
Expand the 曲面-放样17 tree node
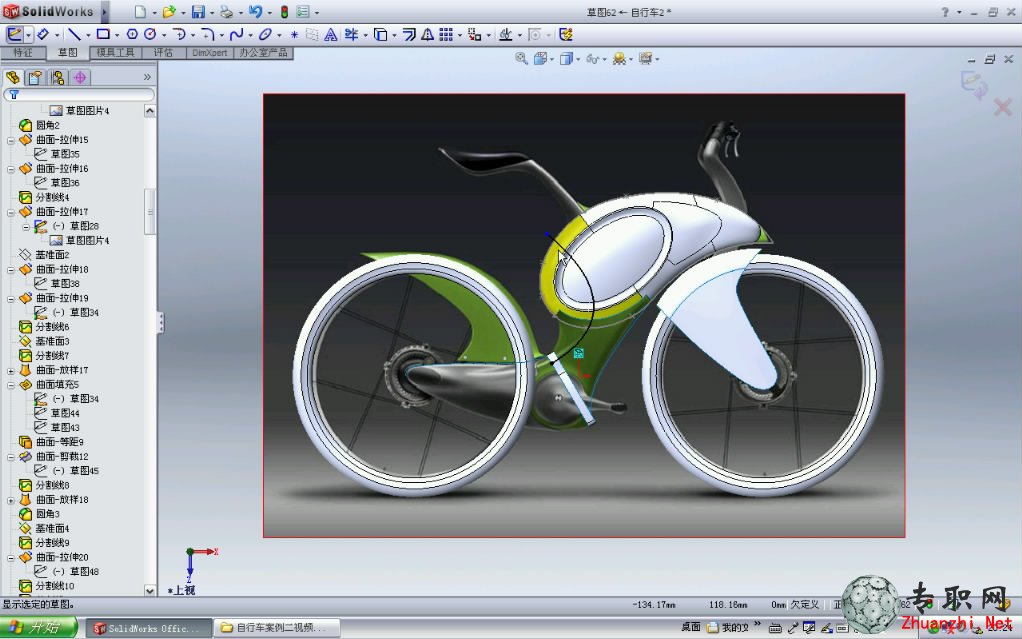pos(10,370)
